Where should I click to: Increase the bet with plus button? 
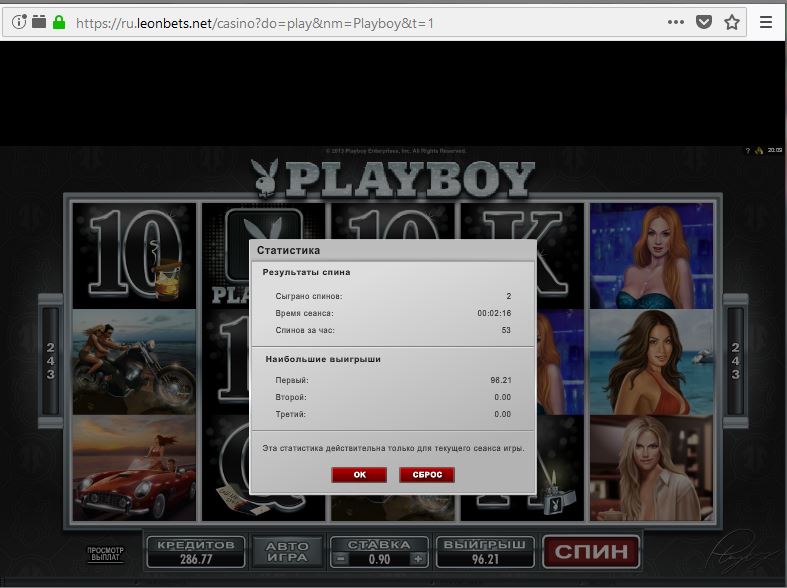[417, 559]
